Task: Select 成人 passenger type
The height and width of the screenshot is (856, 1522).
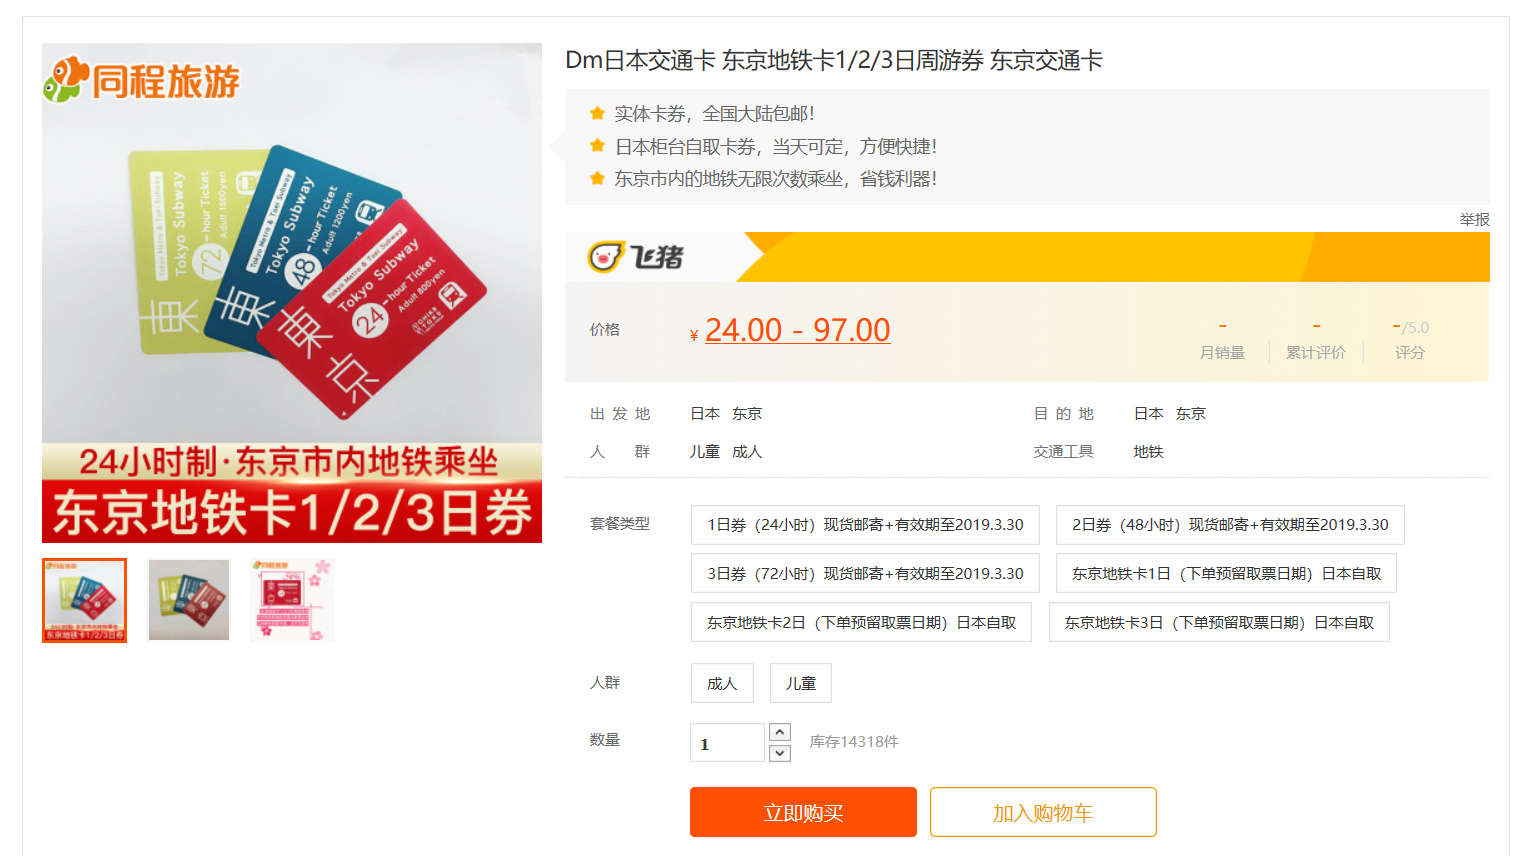Action: 722,684
